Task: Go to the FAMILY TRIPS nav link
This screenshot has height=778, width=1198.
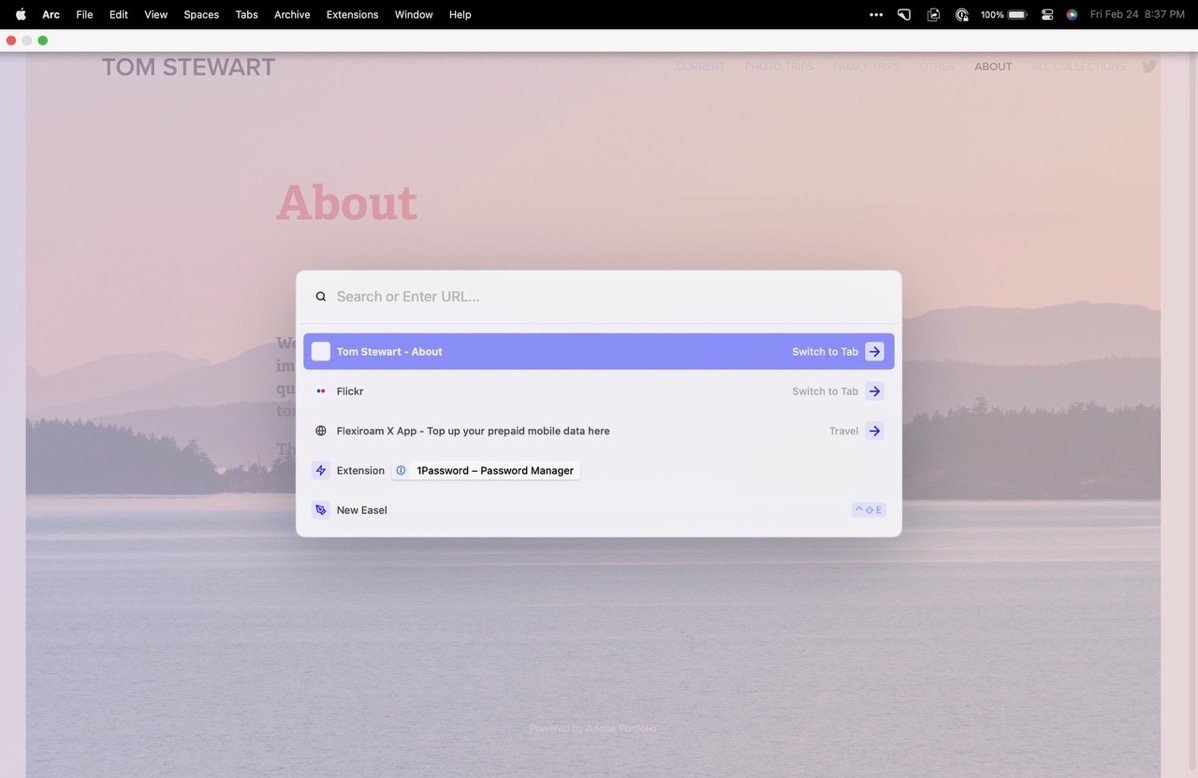Action: 866,66
